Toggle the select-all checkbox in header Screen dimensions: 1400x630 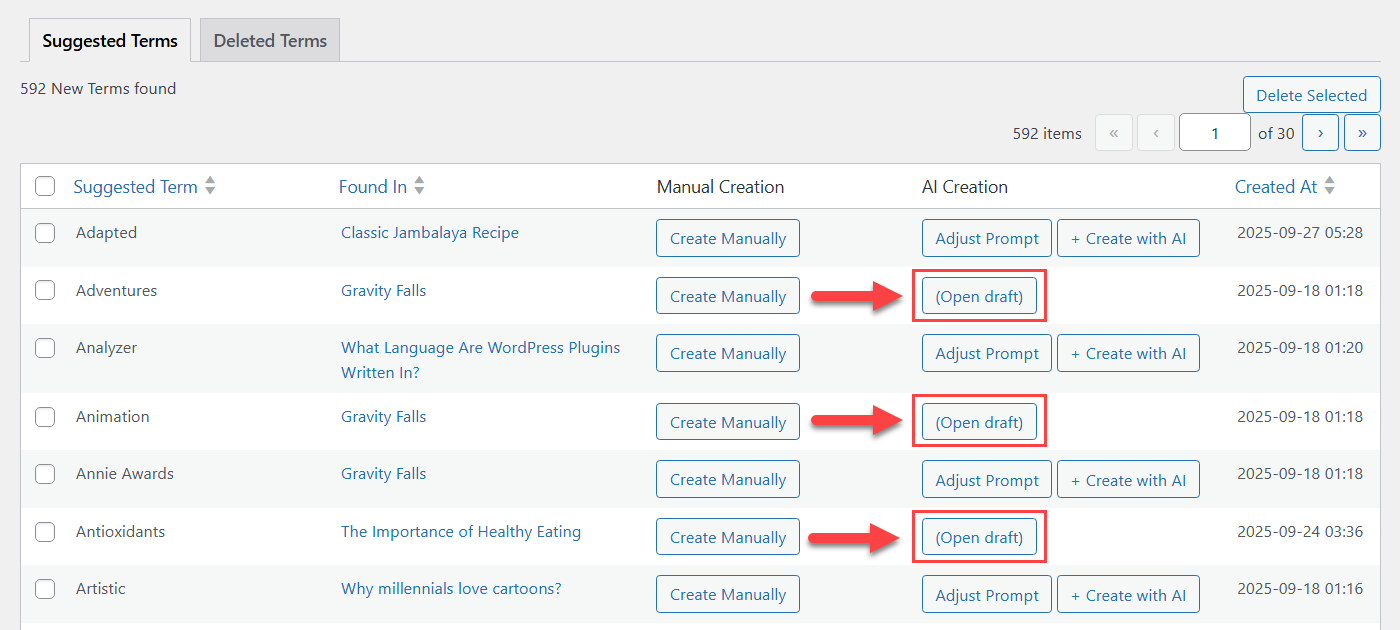[45, 186]
